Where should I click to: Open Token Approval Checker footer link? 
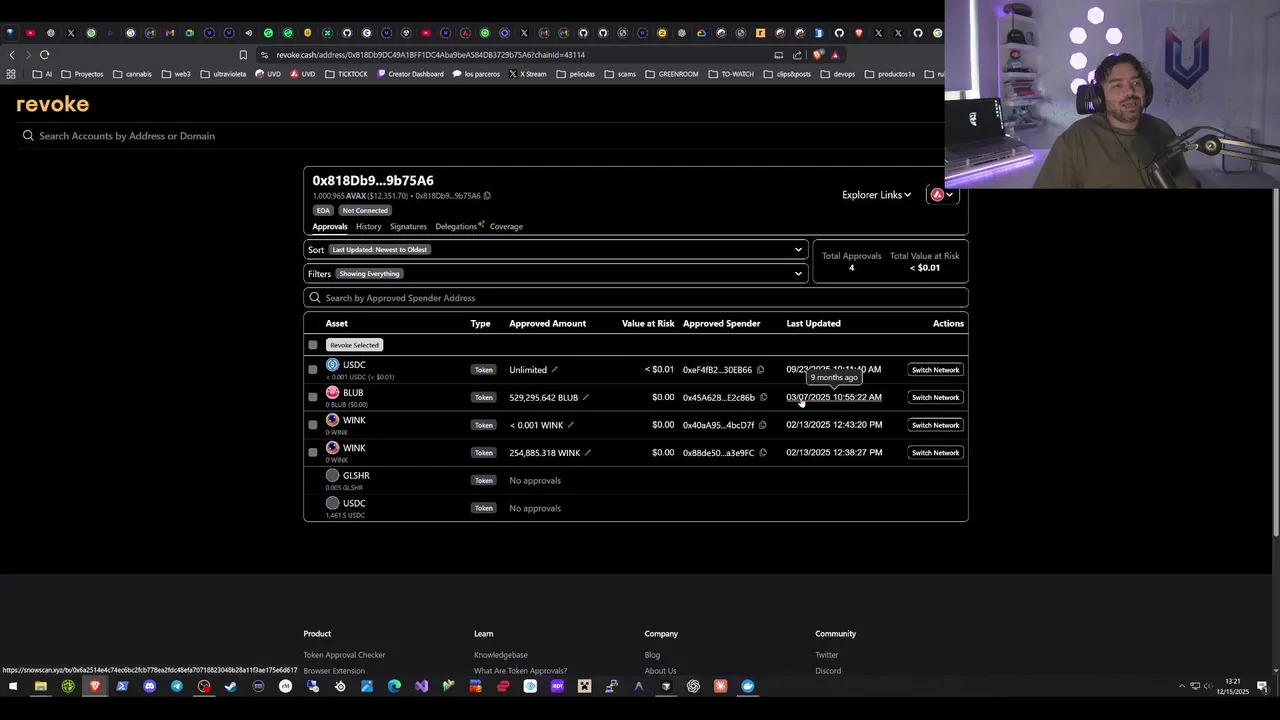(x=344, y=655)
